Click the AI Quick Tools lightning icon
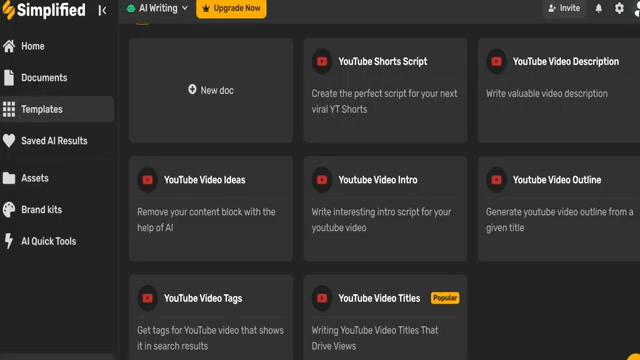This screenshot has width=640, height=360. coord(9,241)
